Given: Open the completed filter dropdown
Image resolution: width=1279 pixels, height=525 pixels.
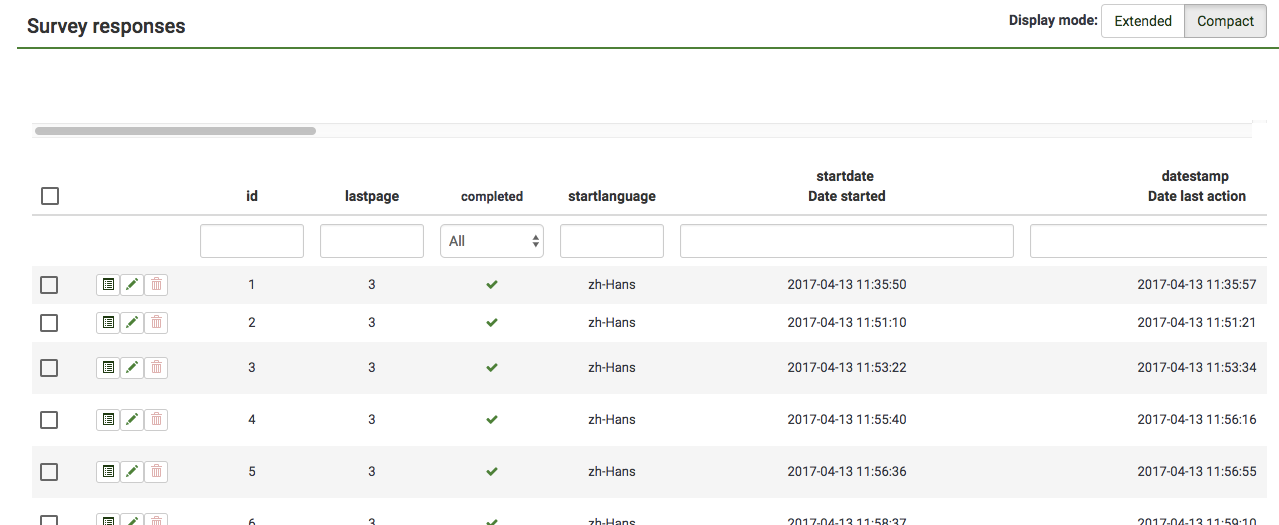Looking at the screenshot, I should coord(491,241).
